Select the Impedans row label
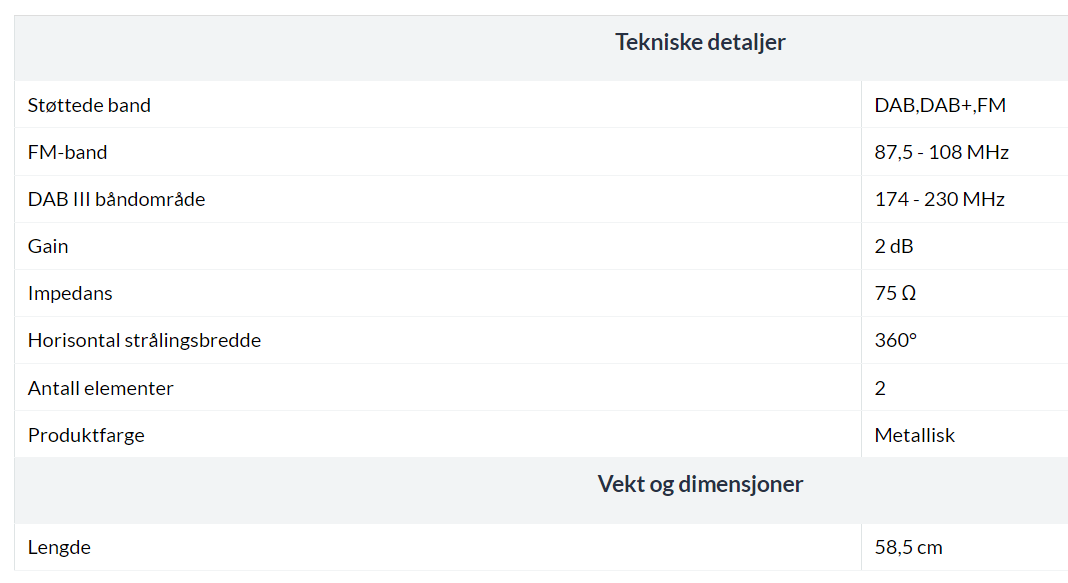Image resolution: width=1068 pixels, height=583 pixels. pos(70,293)
